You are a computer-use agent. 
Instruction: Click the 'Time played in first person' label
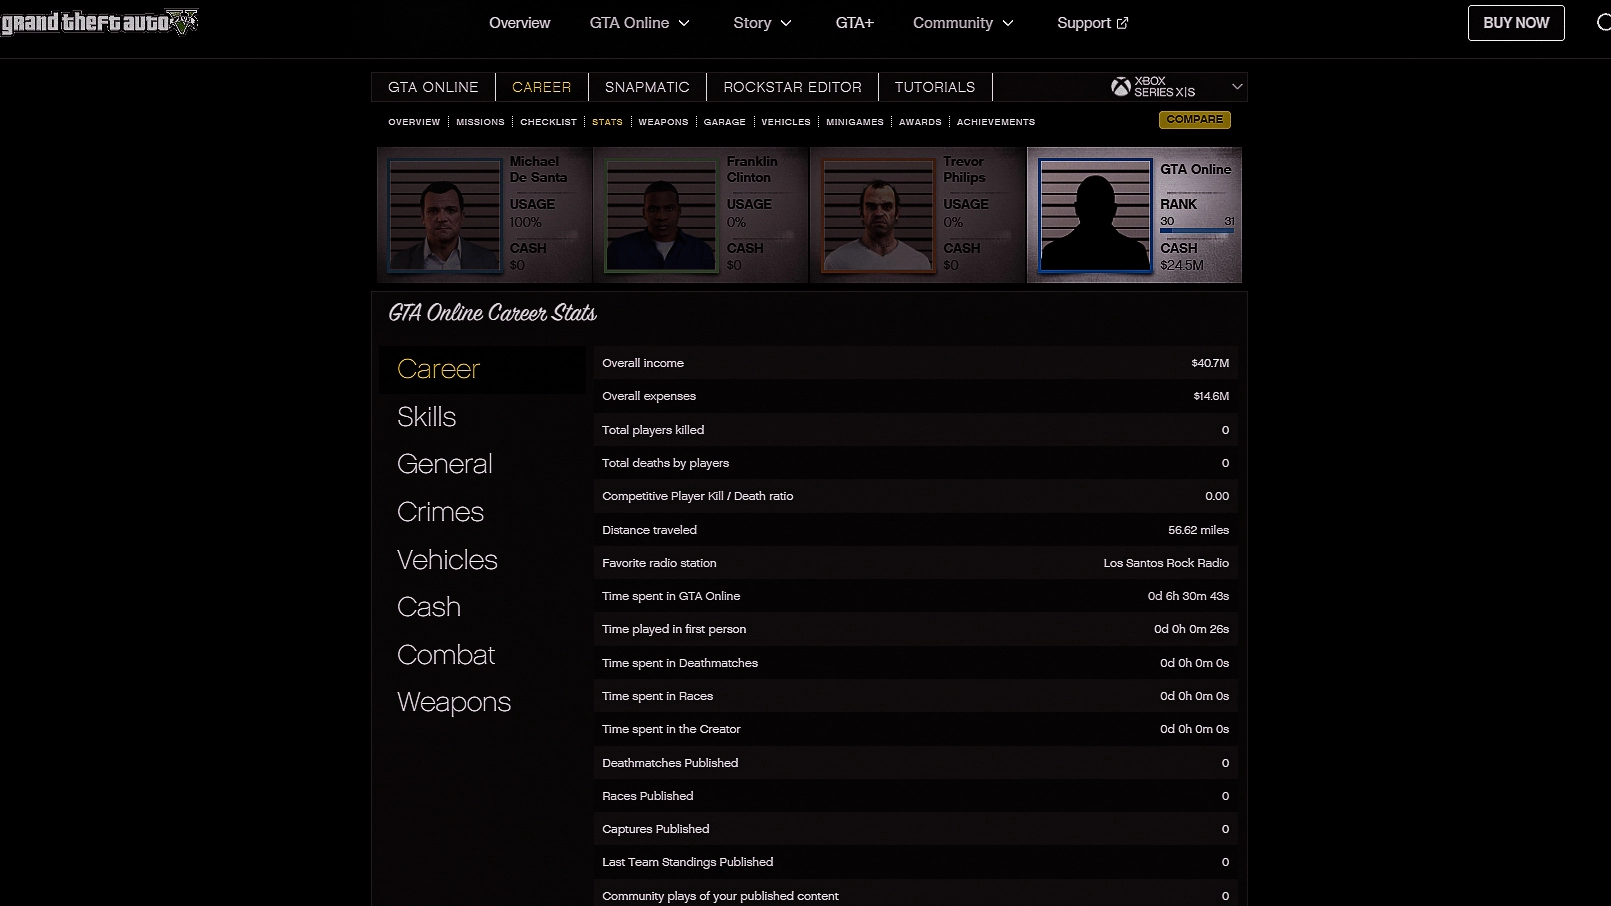click(x=674, y=629)
